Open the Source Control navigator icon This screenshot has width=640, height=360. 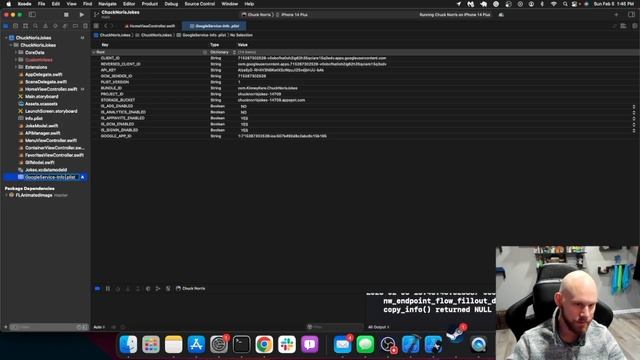pos(16,26)
